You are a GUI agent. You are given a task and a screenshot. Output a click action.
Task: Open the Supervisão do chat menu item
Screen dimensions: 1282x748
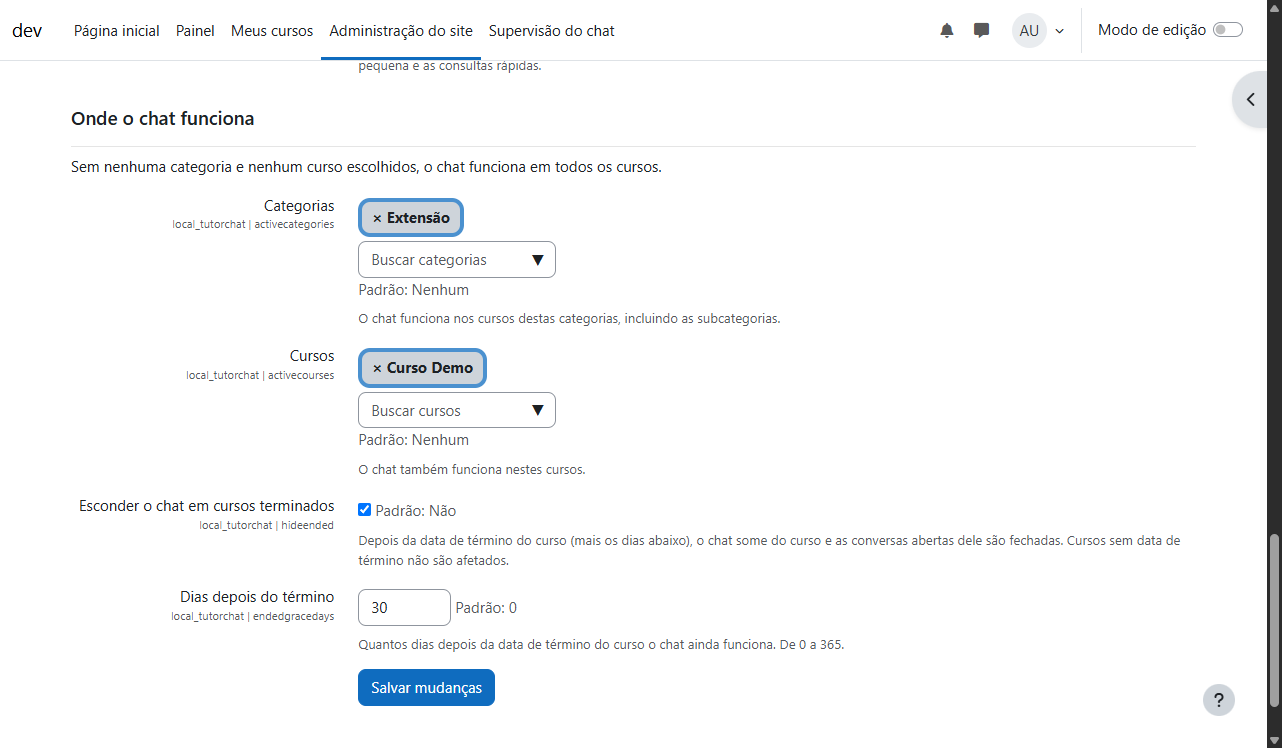pyautogui.click(x=552, y=31)
